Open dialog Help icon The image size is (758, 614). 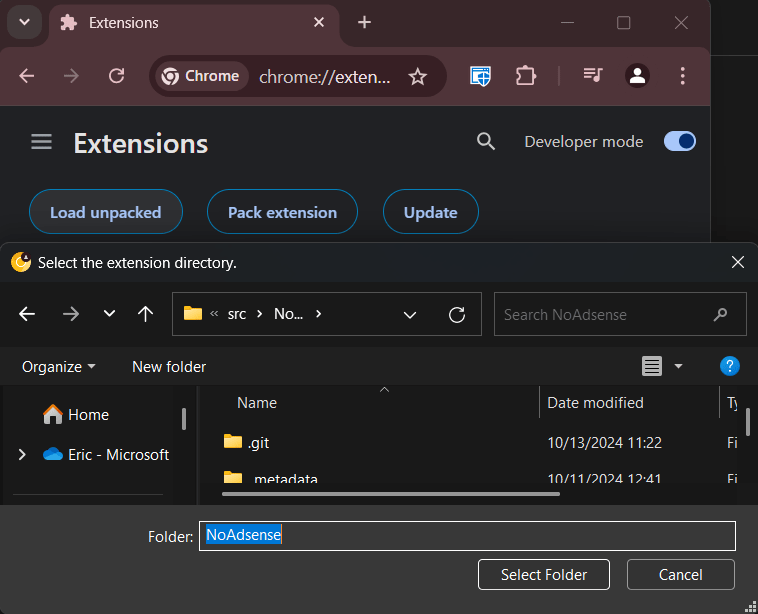(x=729, y=366)
